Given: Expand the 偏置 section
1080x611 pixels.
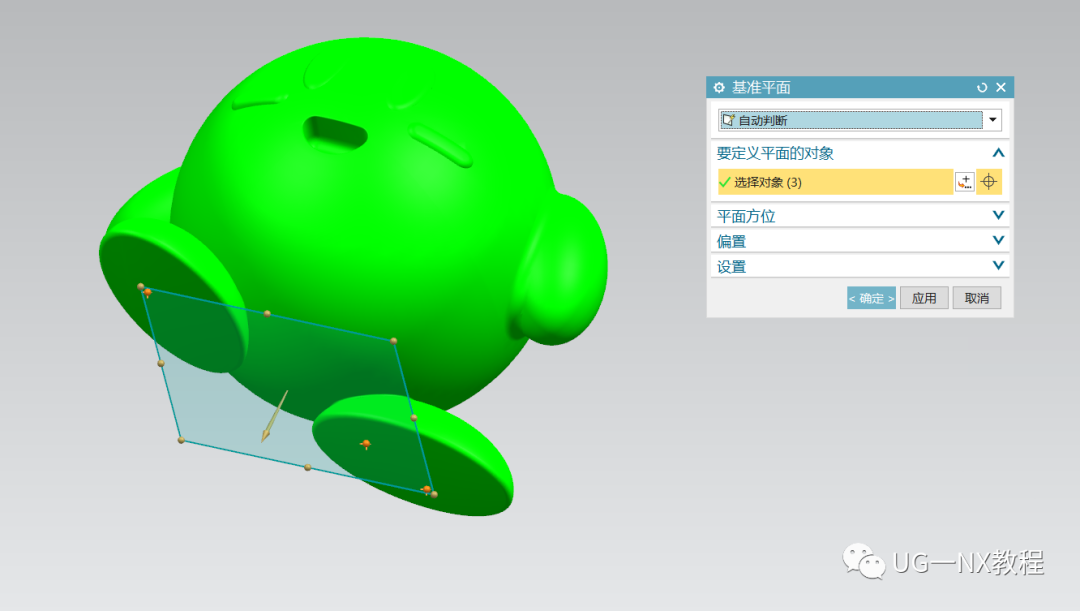Looking at the screenshot, I should pyautogui.click(x=998, y=240).
